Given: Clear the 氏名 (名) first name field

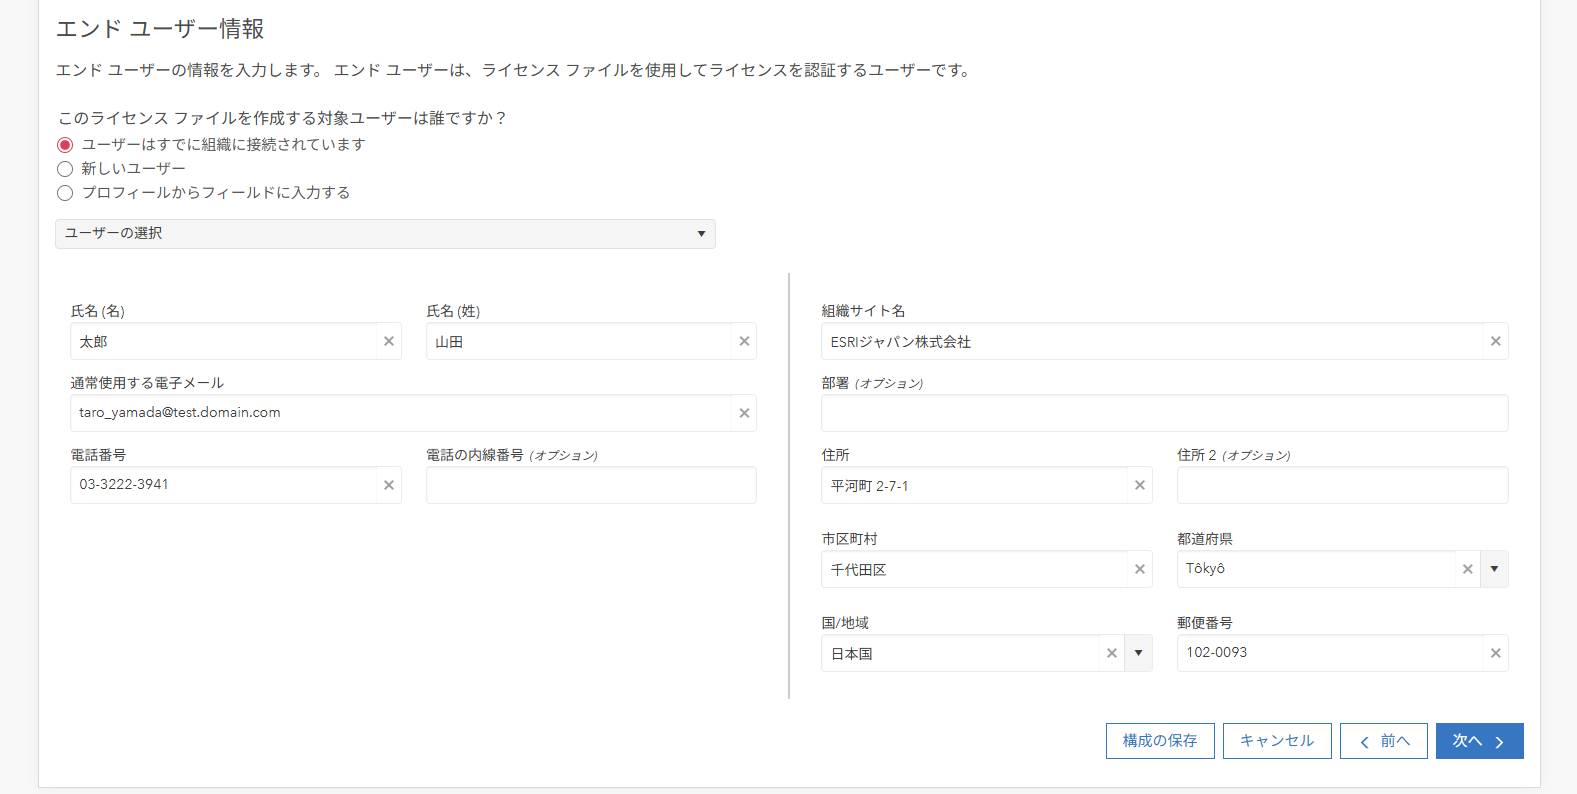Looking at the screenshot, I should coord(389,341).
